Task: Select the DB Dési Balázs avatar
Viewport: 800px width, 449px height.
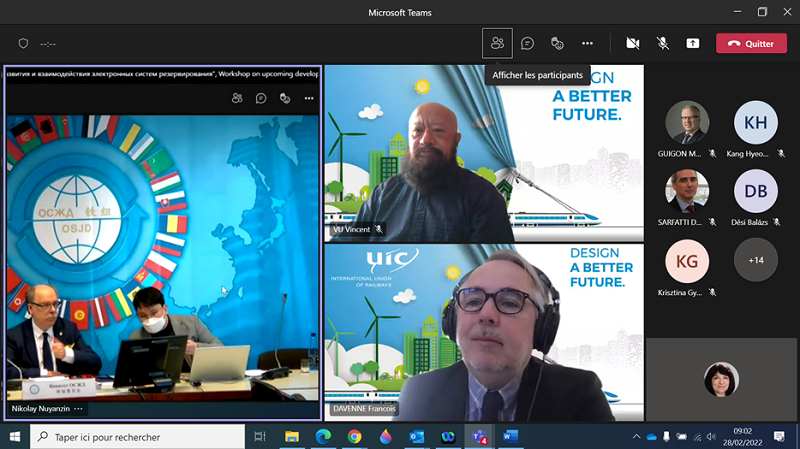Action: (755, 191)
